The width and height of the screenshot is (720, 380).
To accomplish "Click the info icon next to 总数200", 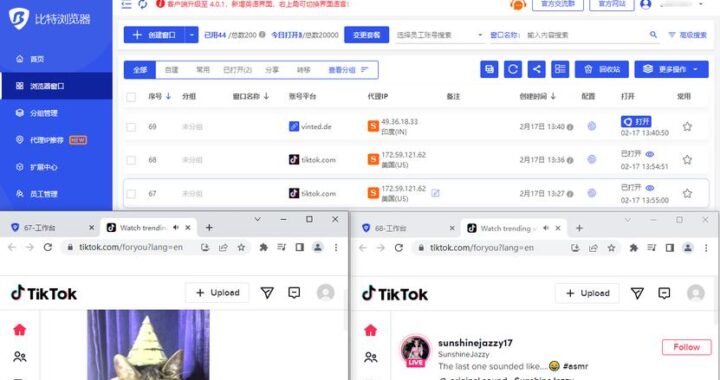I will pyautogui.click(x=262, y=34).
